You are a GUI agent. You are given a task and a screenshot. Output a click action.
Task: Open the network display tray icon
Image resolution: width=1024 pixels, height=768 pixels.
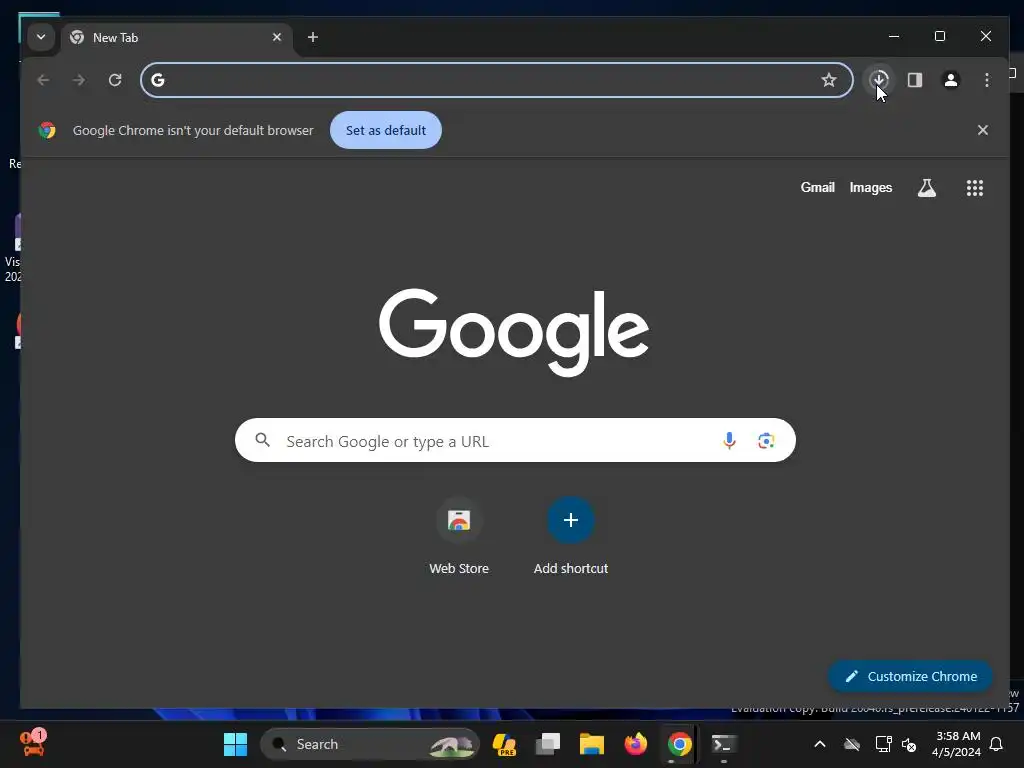pyautogui.click(x=883, y=744)
